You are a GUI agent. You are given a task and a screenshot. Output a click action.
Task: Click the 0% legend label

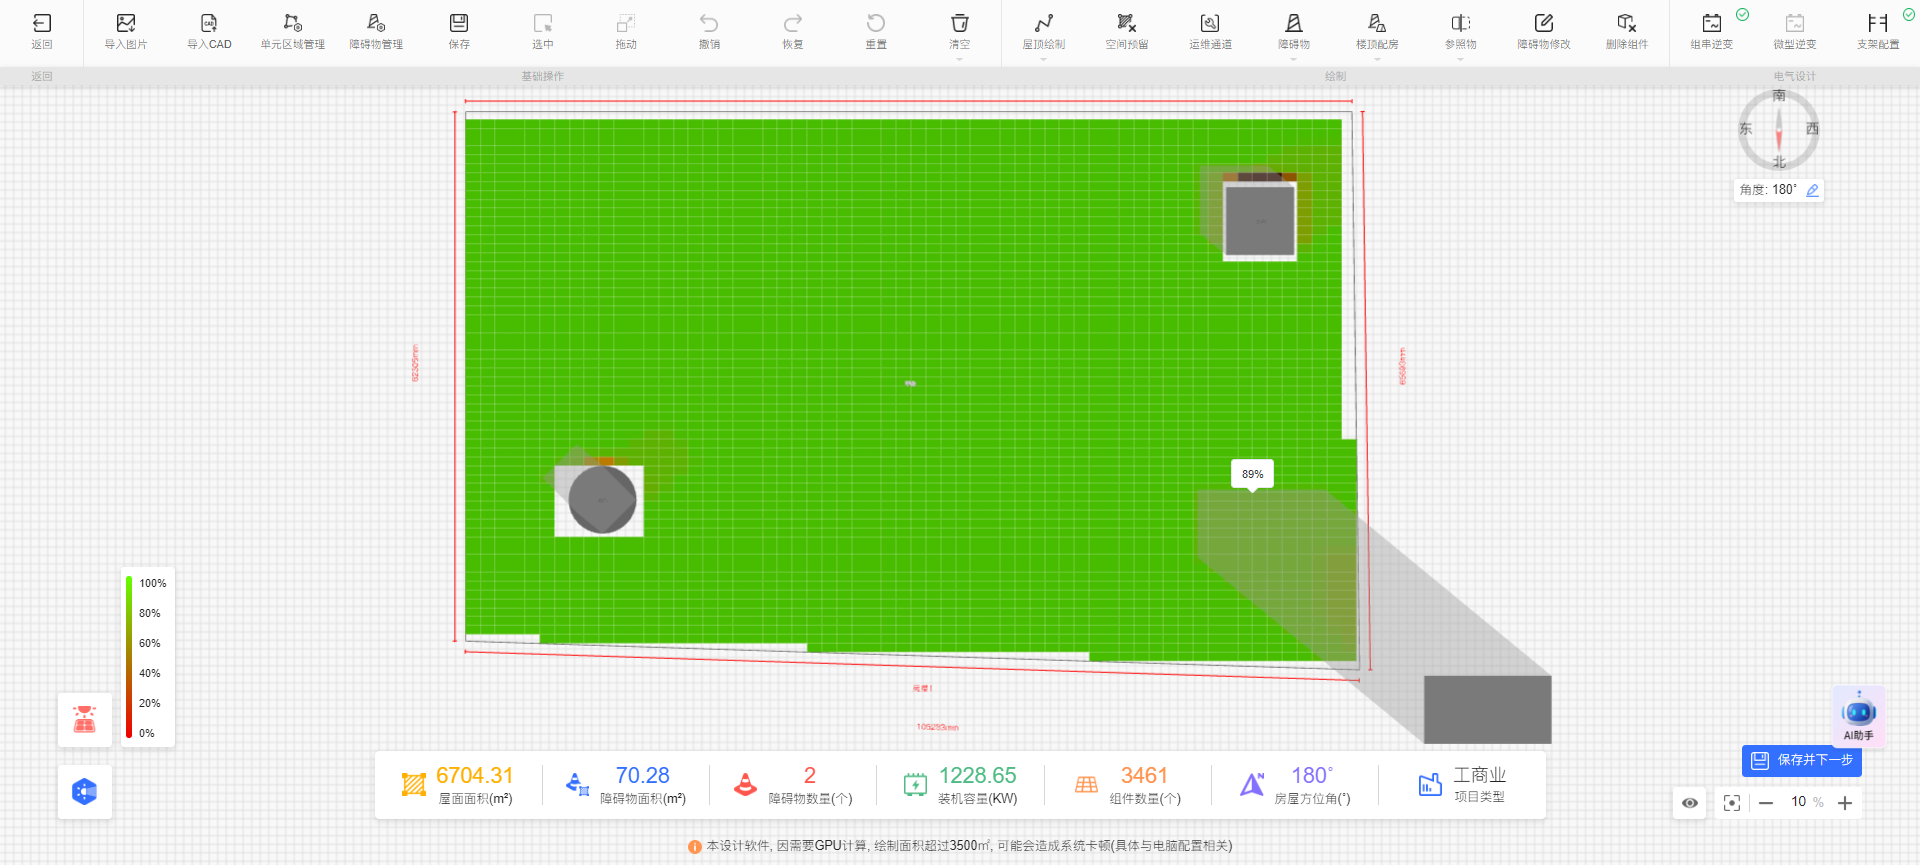tap(147, 733)
